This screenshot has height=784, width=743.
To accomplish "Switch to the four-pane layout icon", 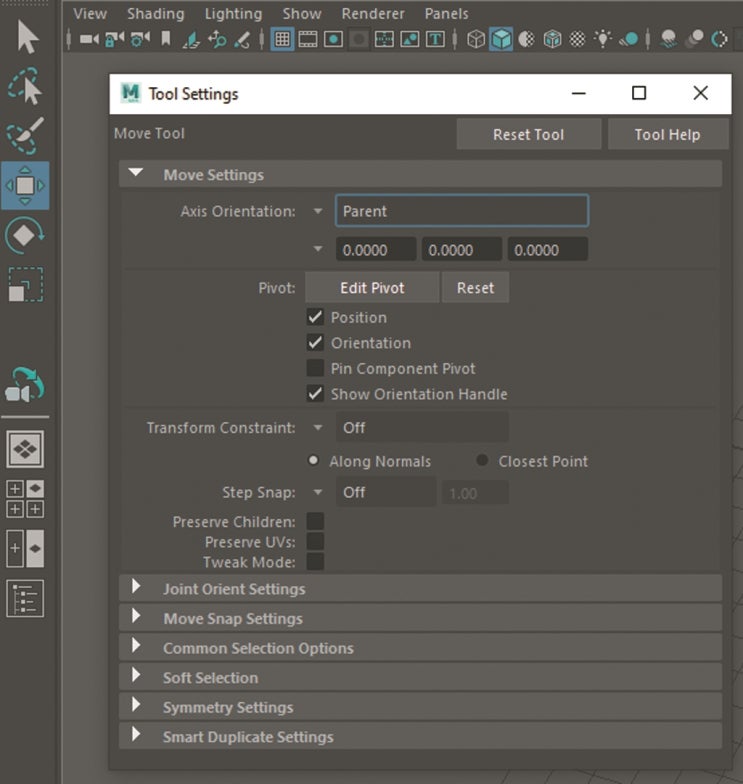I will coord(25,499).
